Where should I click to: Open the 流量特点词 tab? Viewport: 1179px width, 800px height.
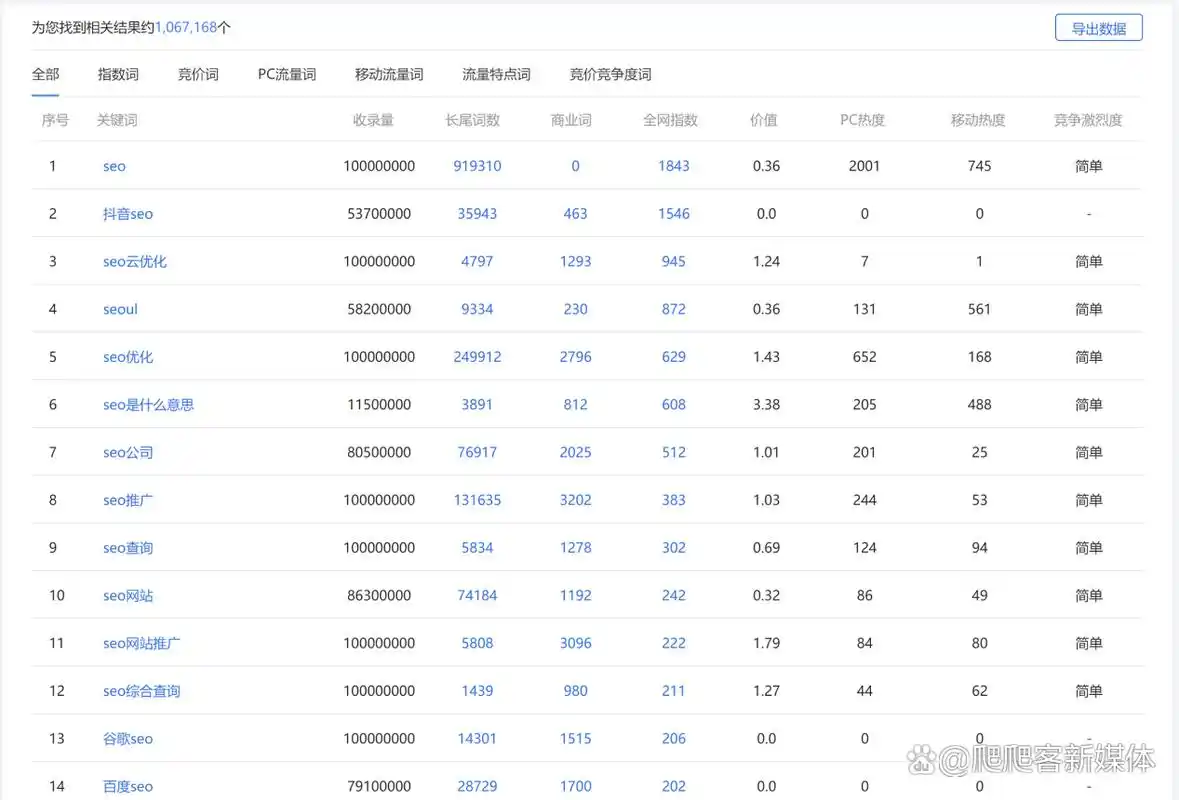click(x=496, y=73)
